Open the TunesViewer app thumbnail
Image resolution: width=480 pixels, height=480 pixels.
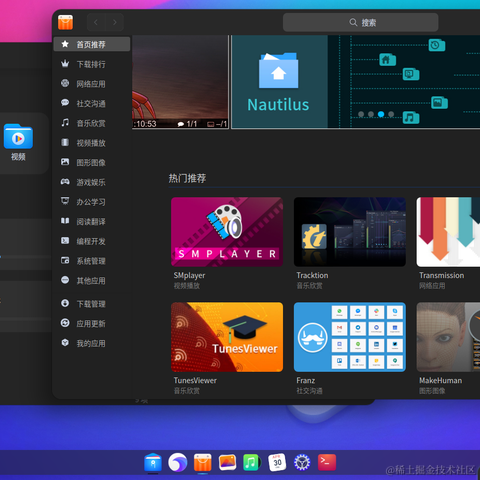(227, 337)
